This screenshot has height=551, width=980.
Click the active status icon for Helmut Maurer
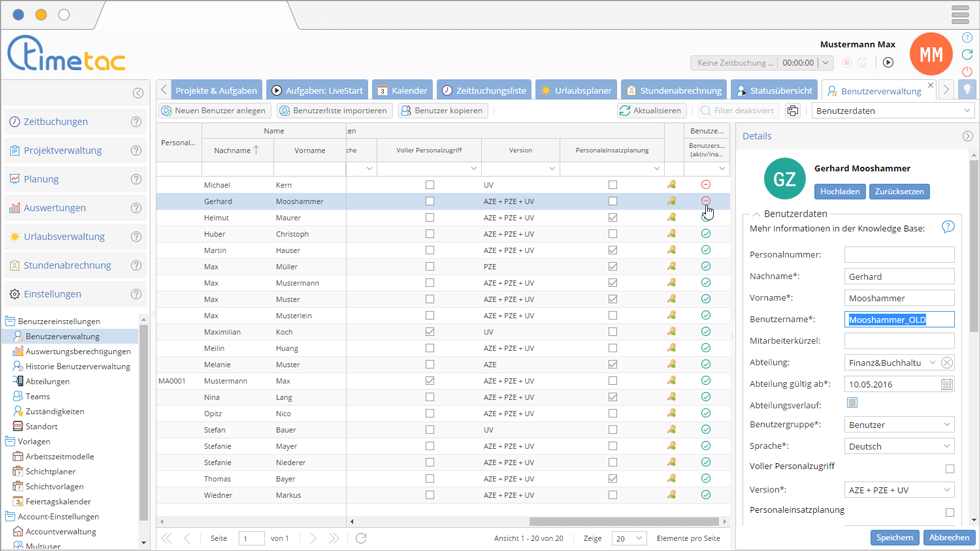click(x=706, y=218)
